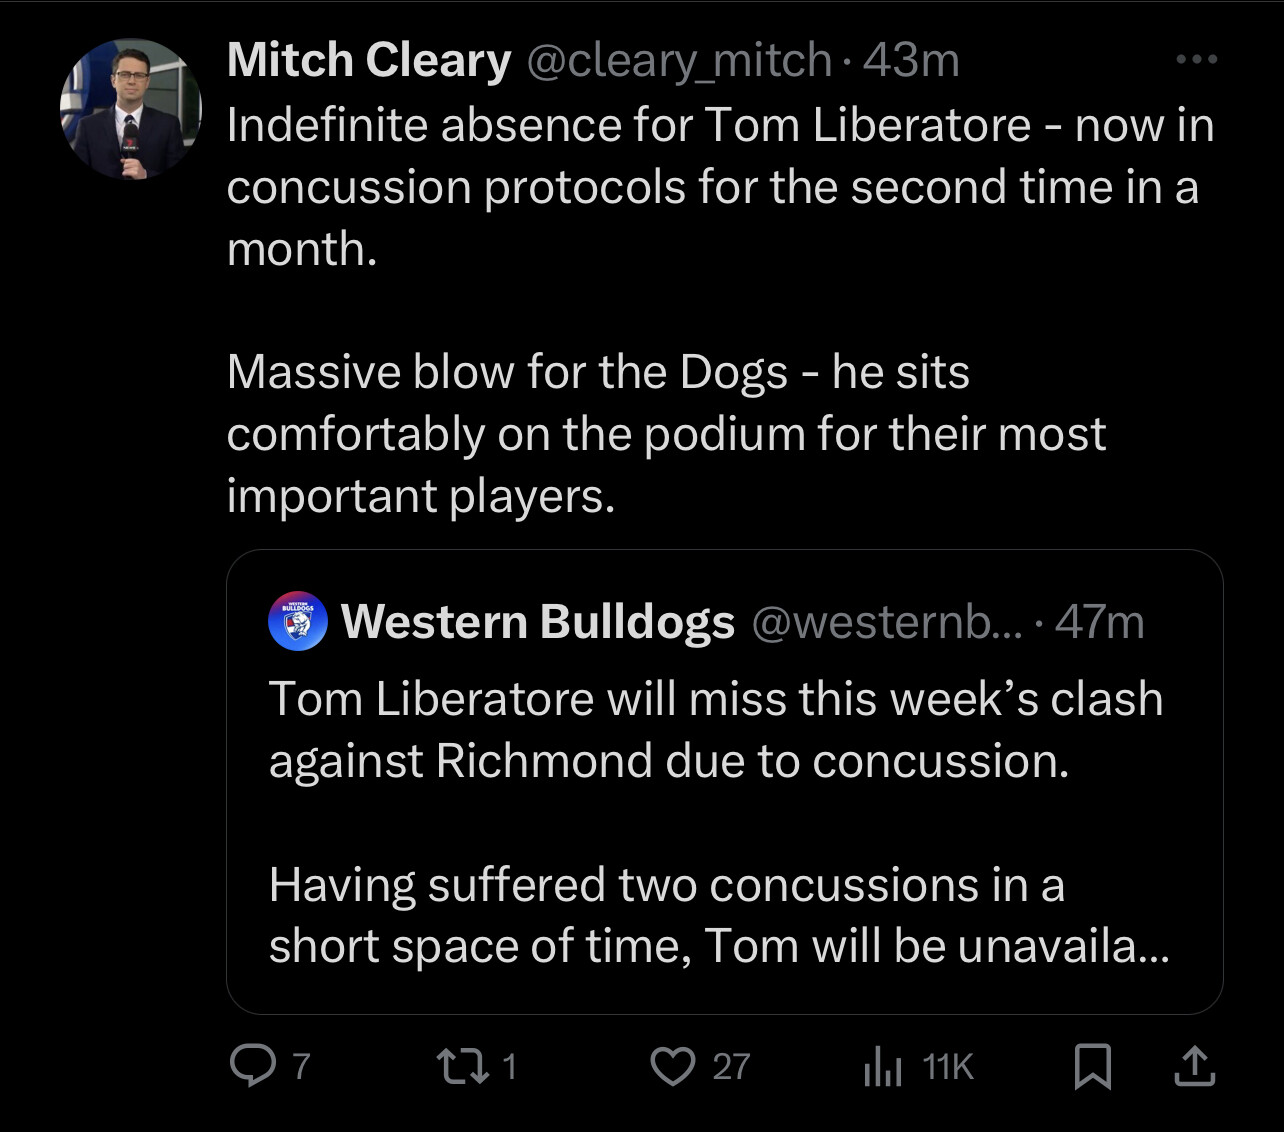The height and width of the screenshot is (1132, 1284).
Task: Click the reply count 7
Action: point(301,1066)
